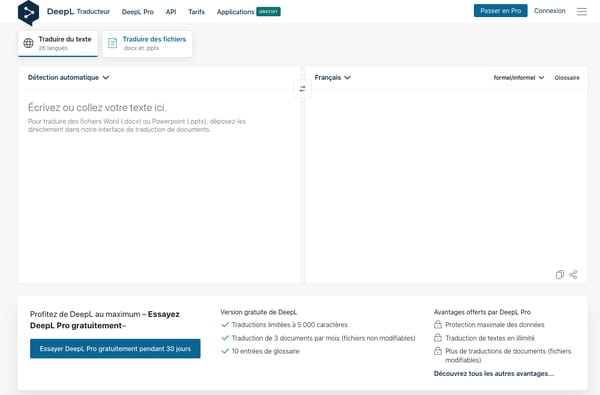Click 'Protection maximale des données' text

494,325
